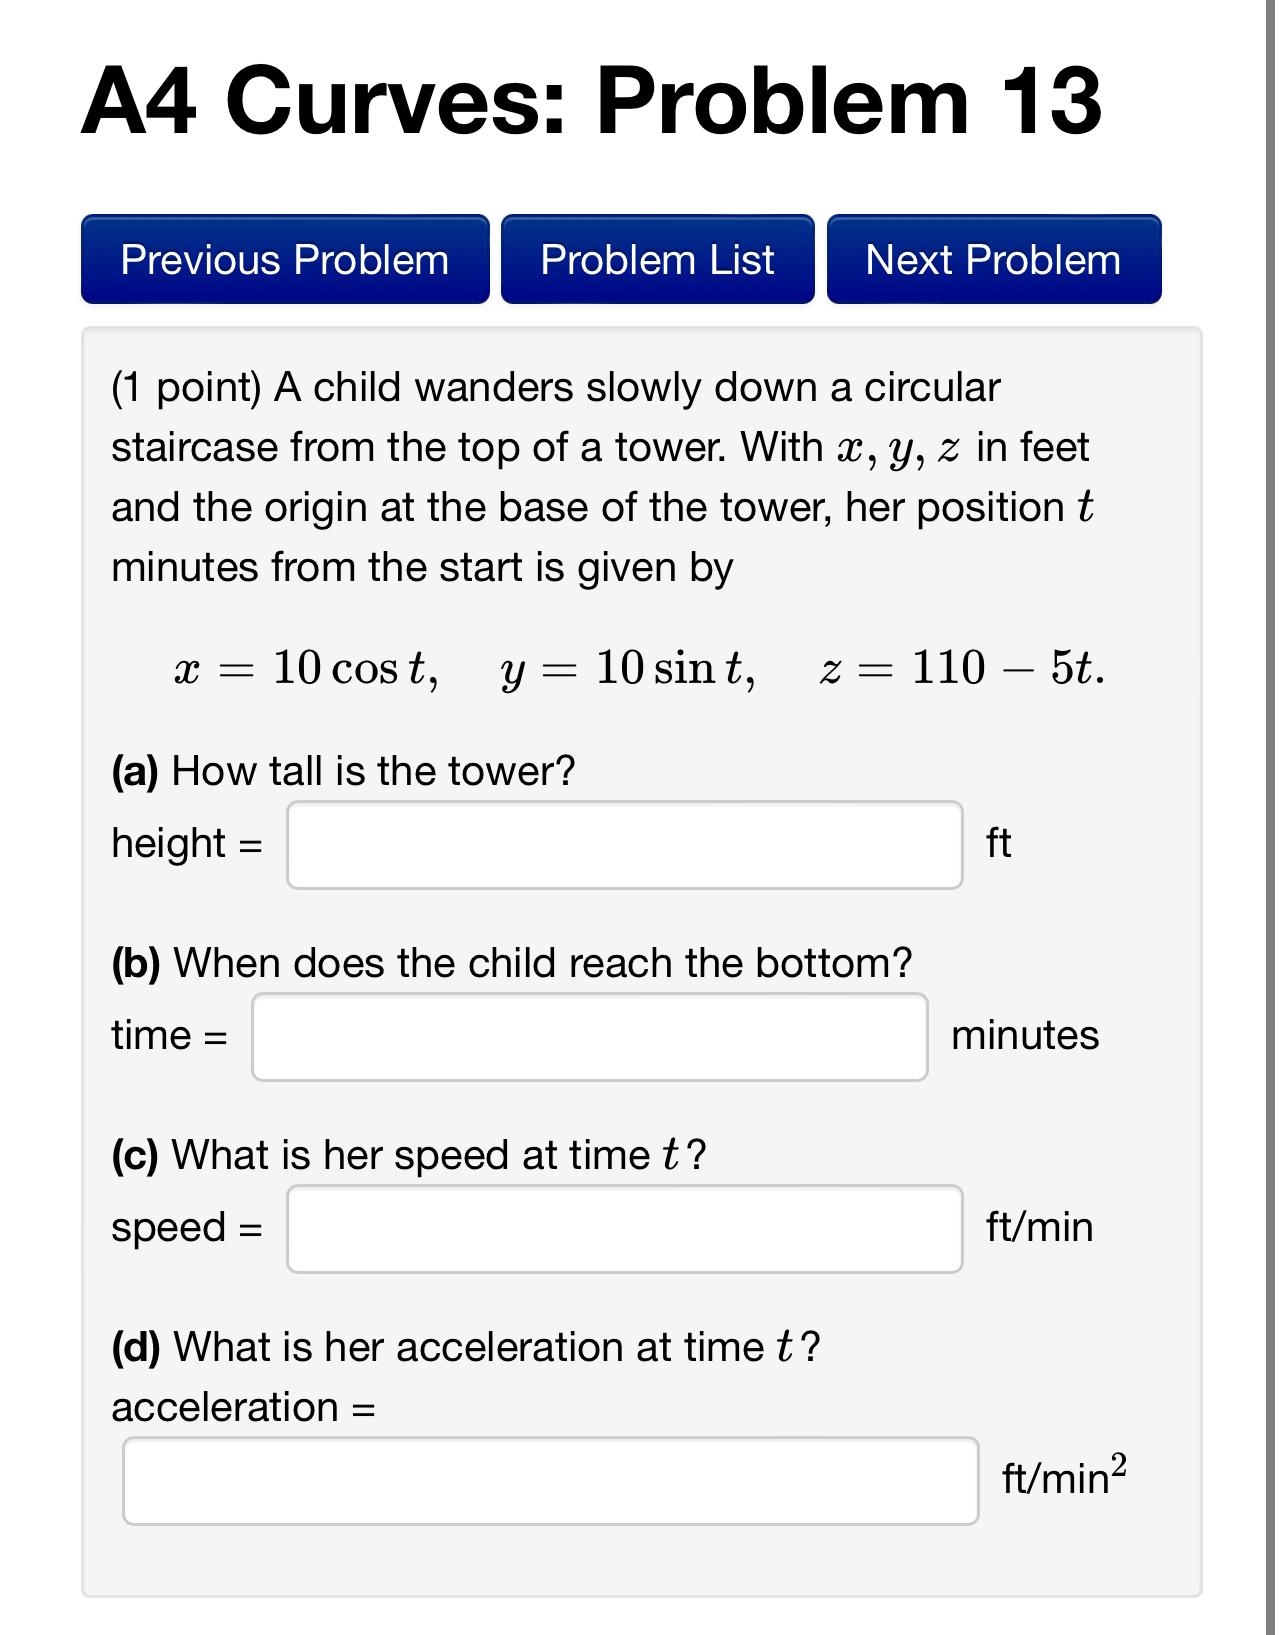This screenshot has height=1635, width=1284.
Task: Click the Previous Problem button
Action: [x=283, y=260]
